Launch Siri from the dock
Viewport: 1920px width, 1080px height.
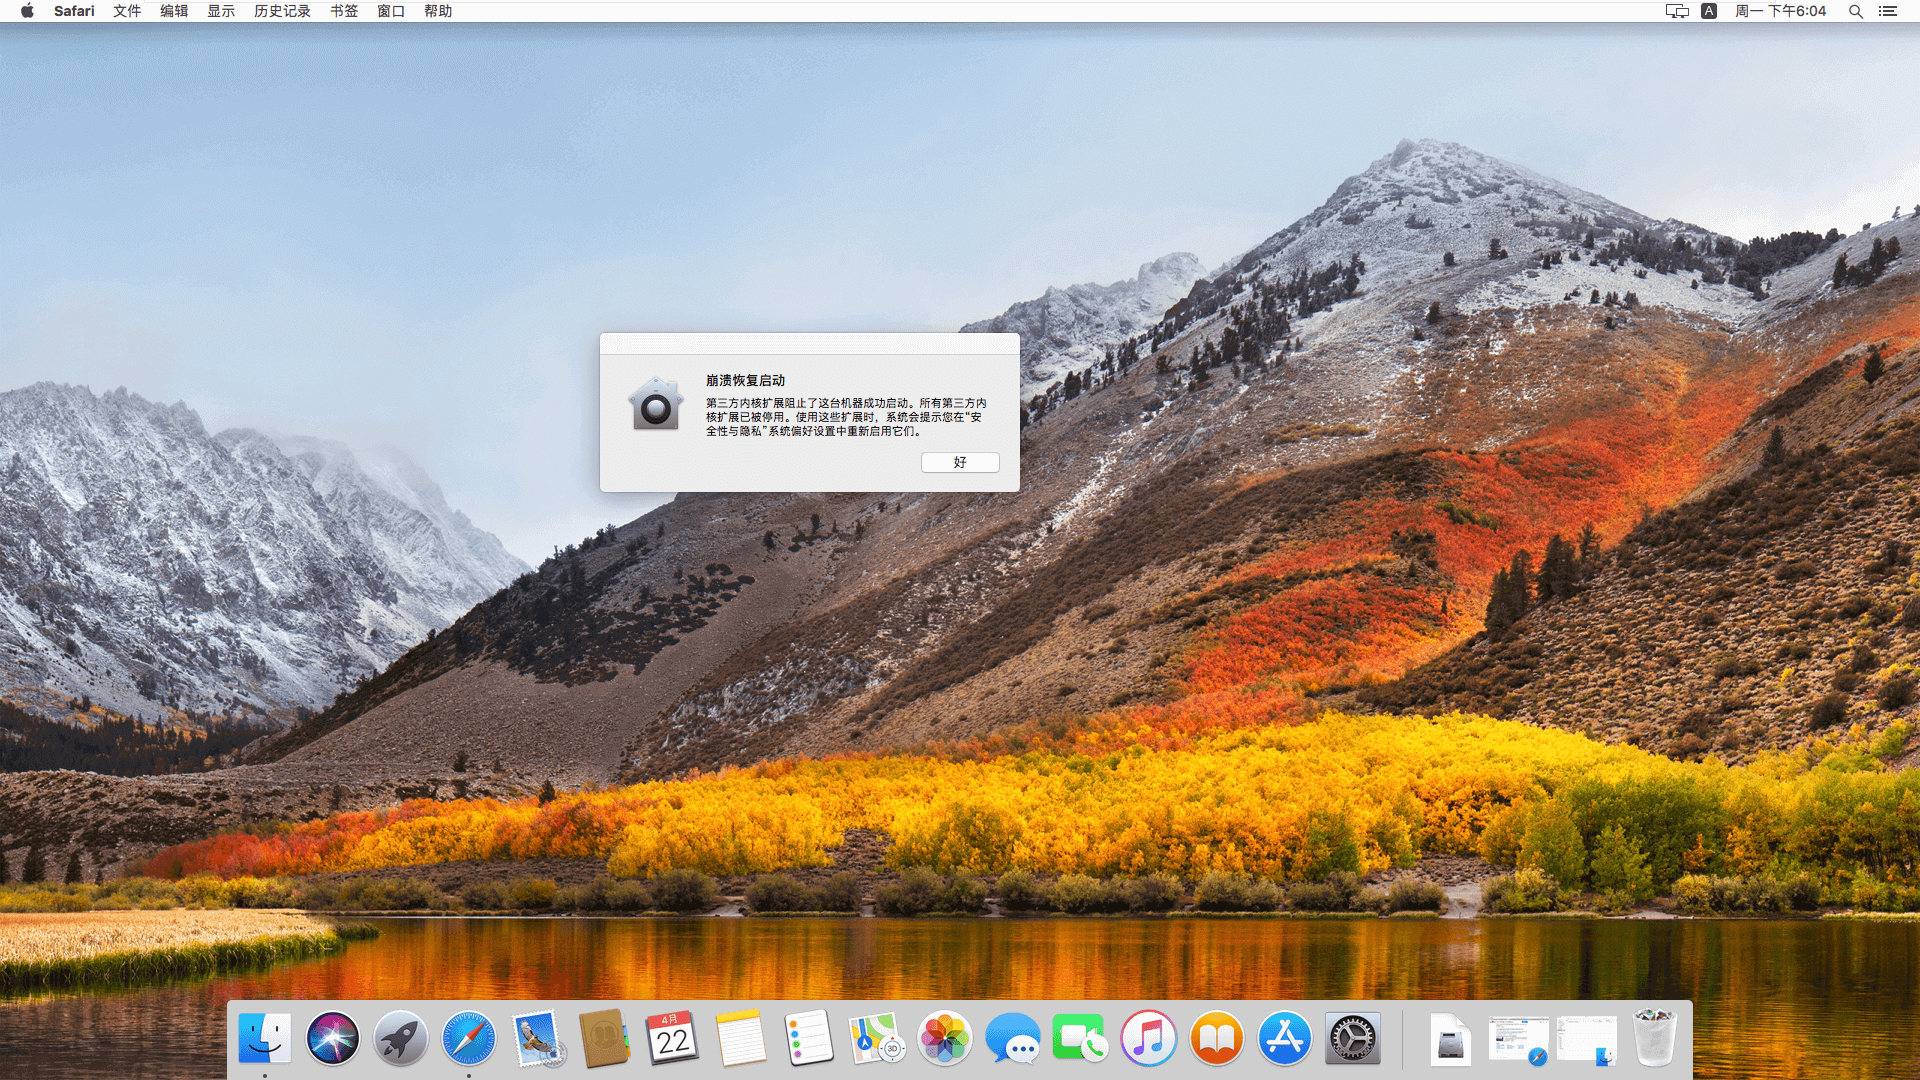(x=332, y=1038)
